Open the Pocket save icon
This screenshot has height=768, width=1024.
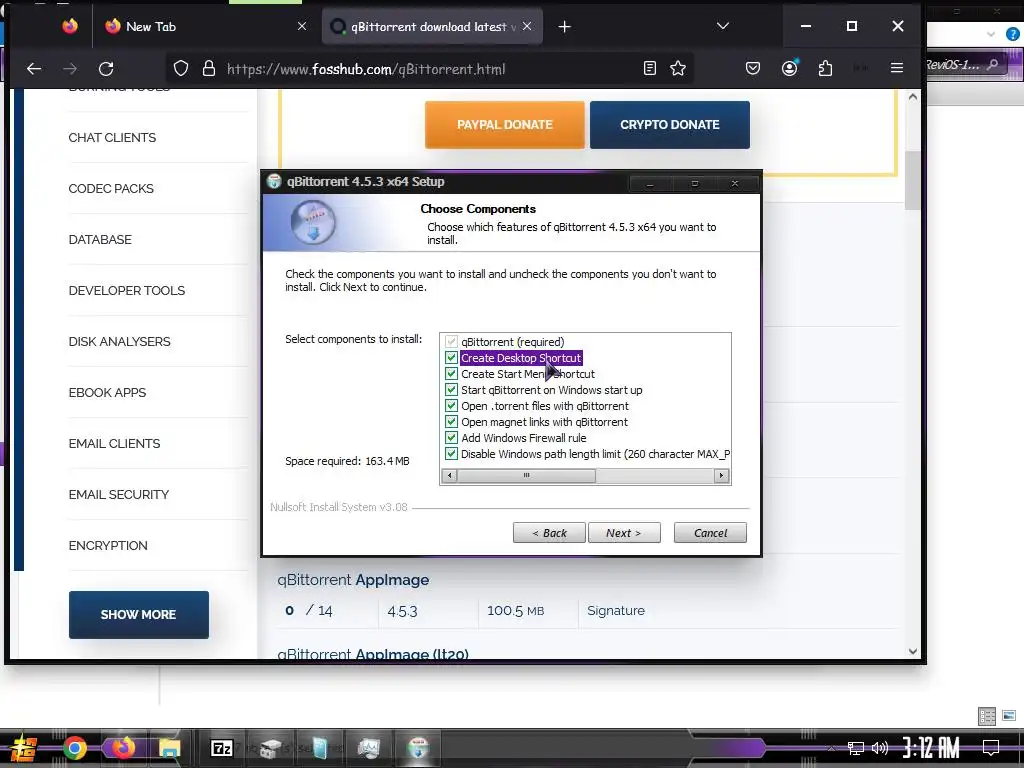[753, 68]
